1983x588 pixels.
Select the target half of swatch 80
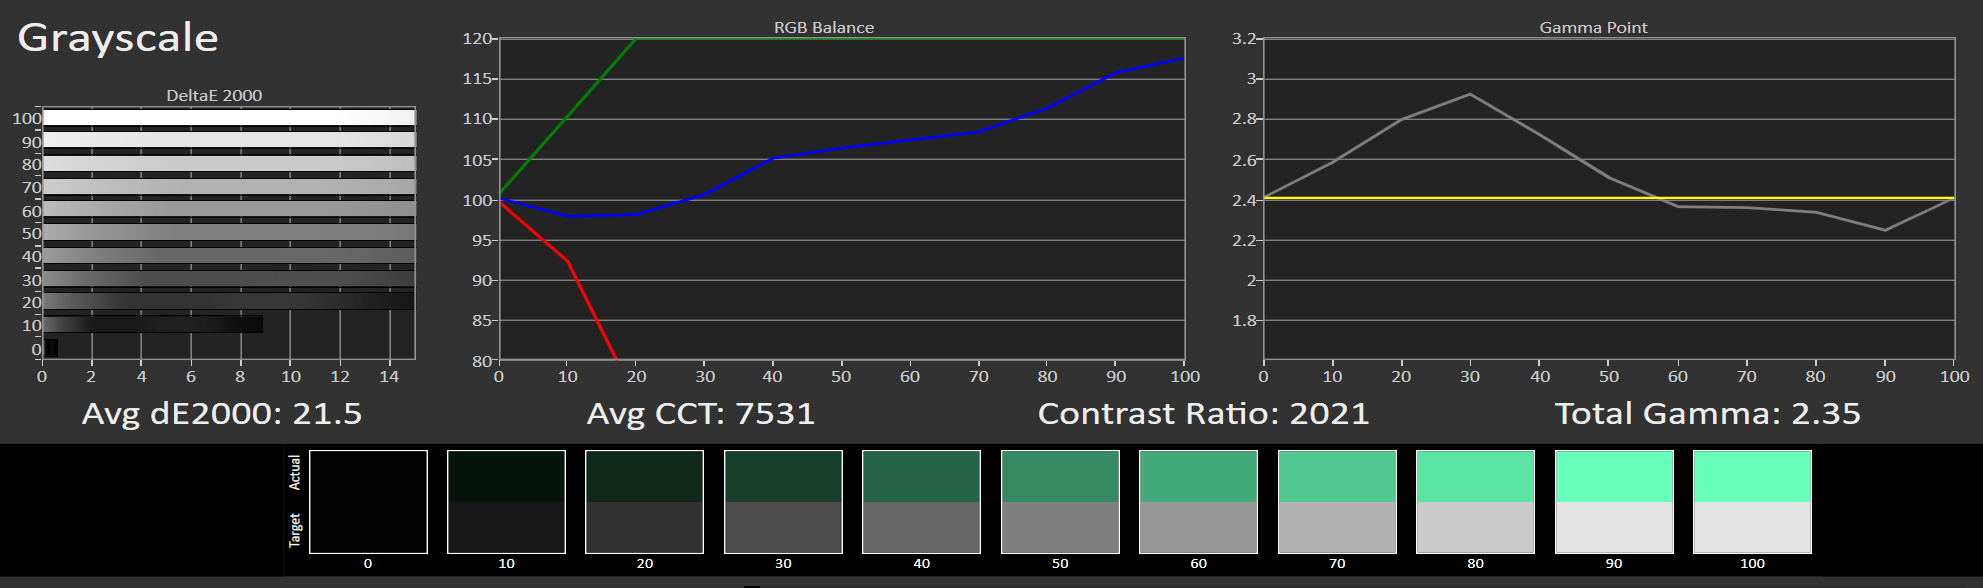point(1475,527)
